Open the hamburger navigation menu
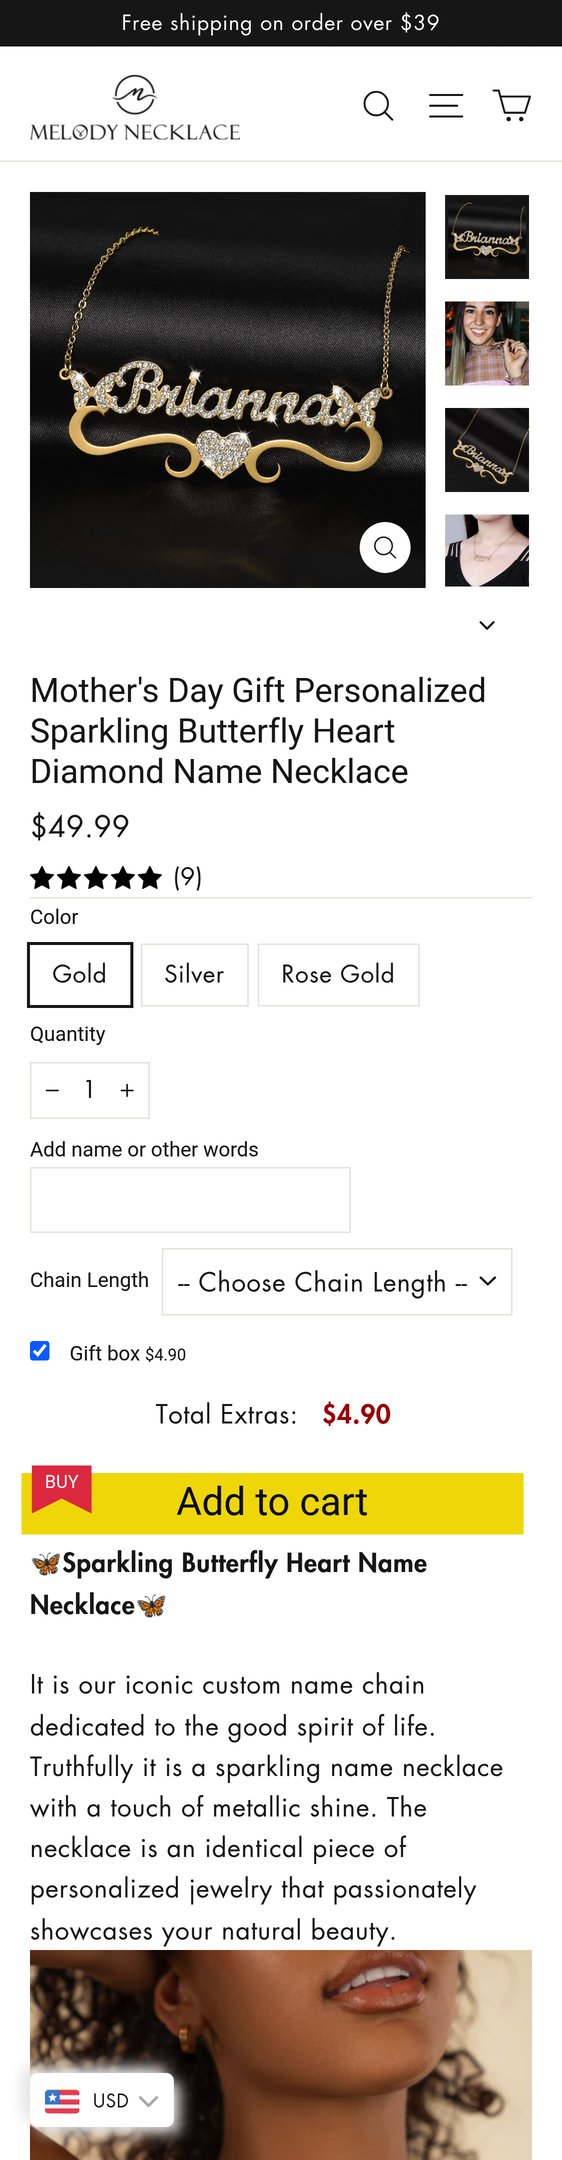The height and width of the screenshot is (2160, 562). click(446, 105)
